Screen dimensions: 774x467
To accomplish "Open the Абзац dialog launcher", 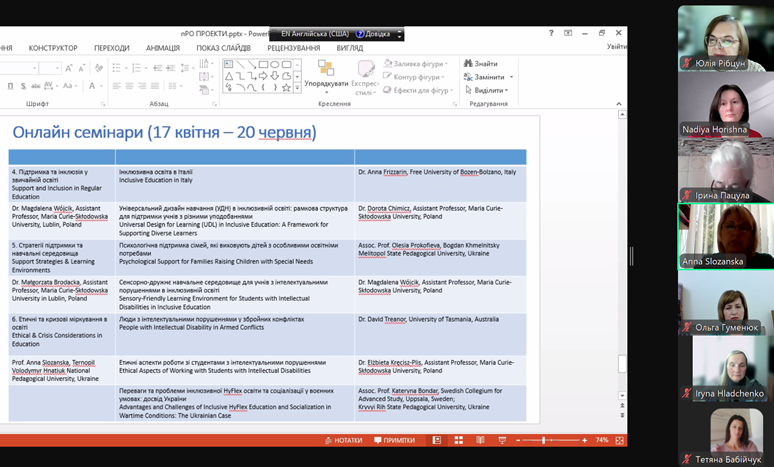I will [x=215, y=104].
